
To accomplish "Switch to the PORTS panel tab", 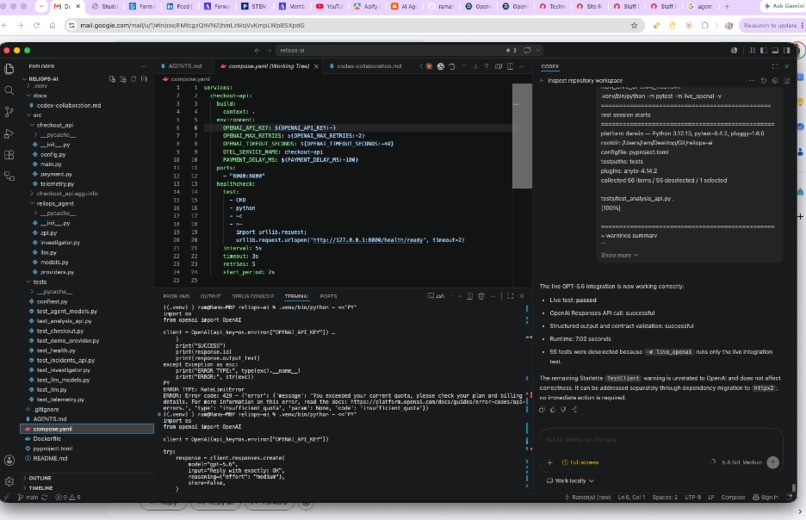I will coord(328,296).
